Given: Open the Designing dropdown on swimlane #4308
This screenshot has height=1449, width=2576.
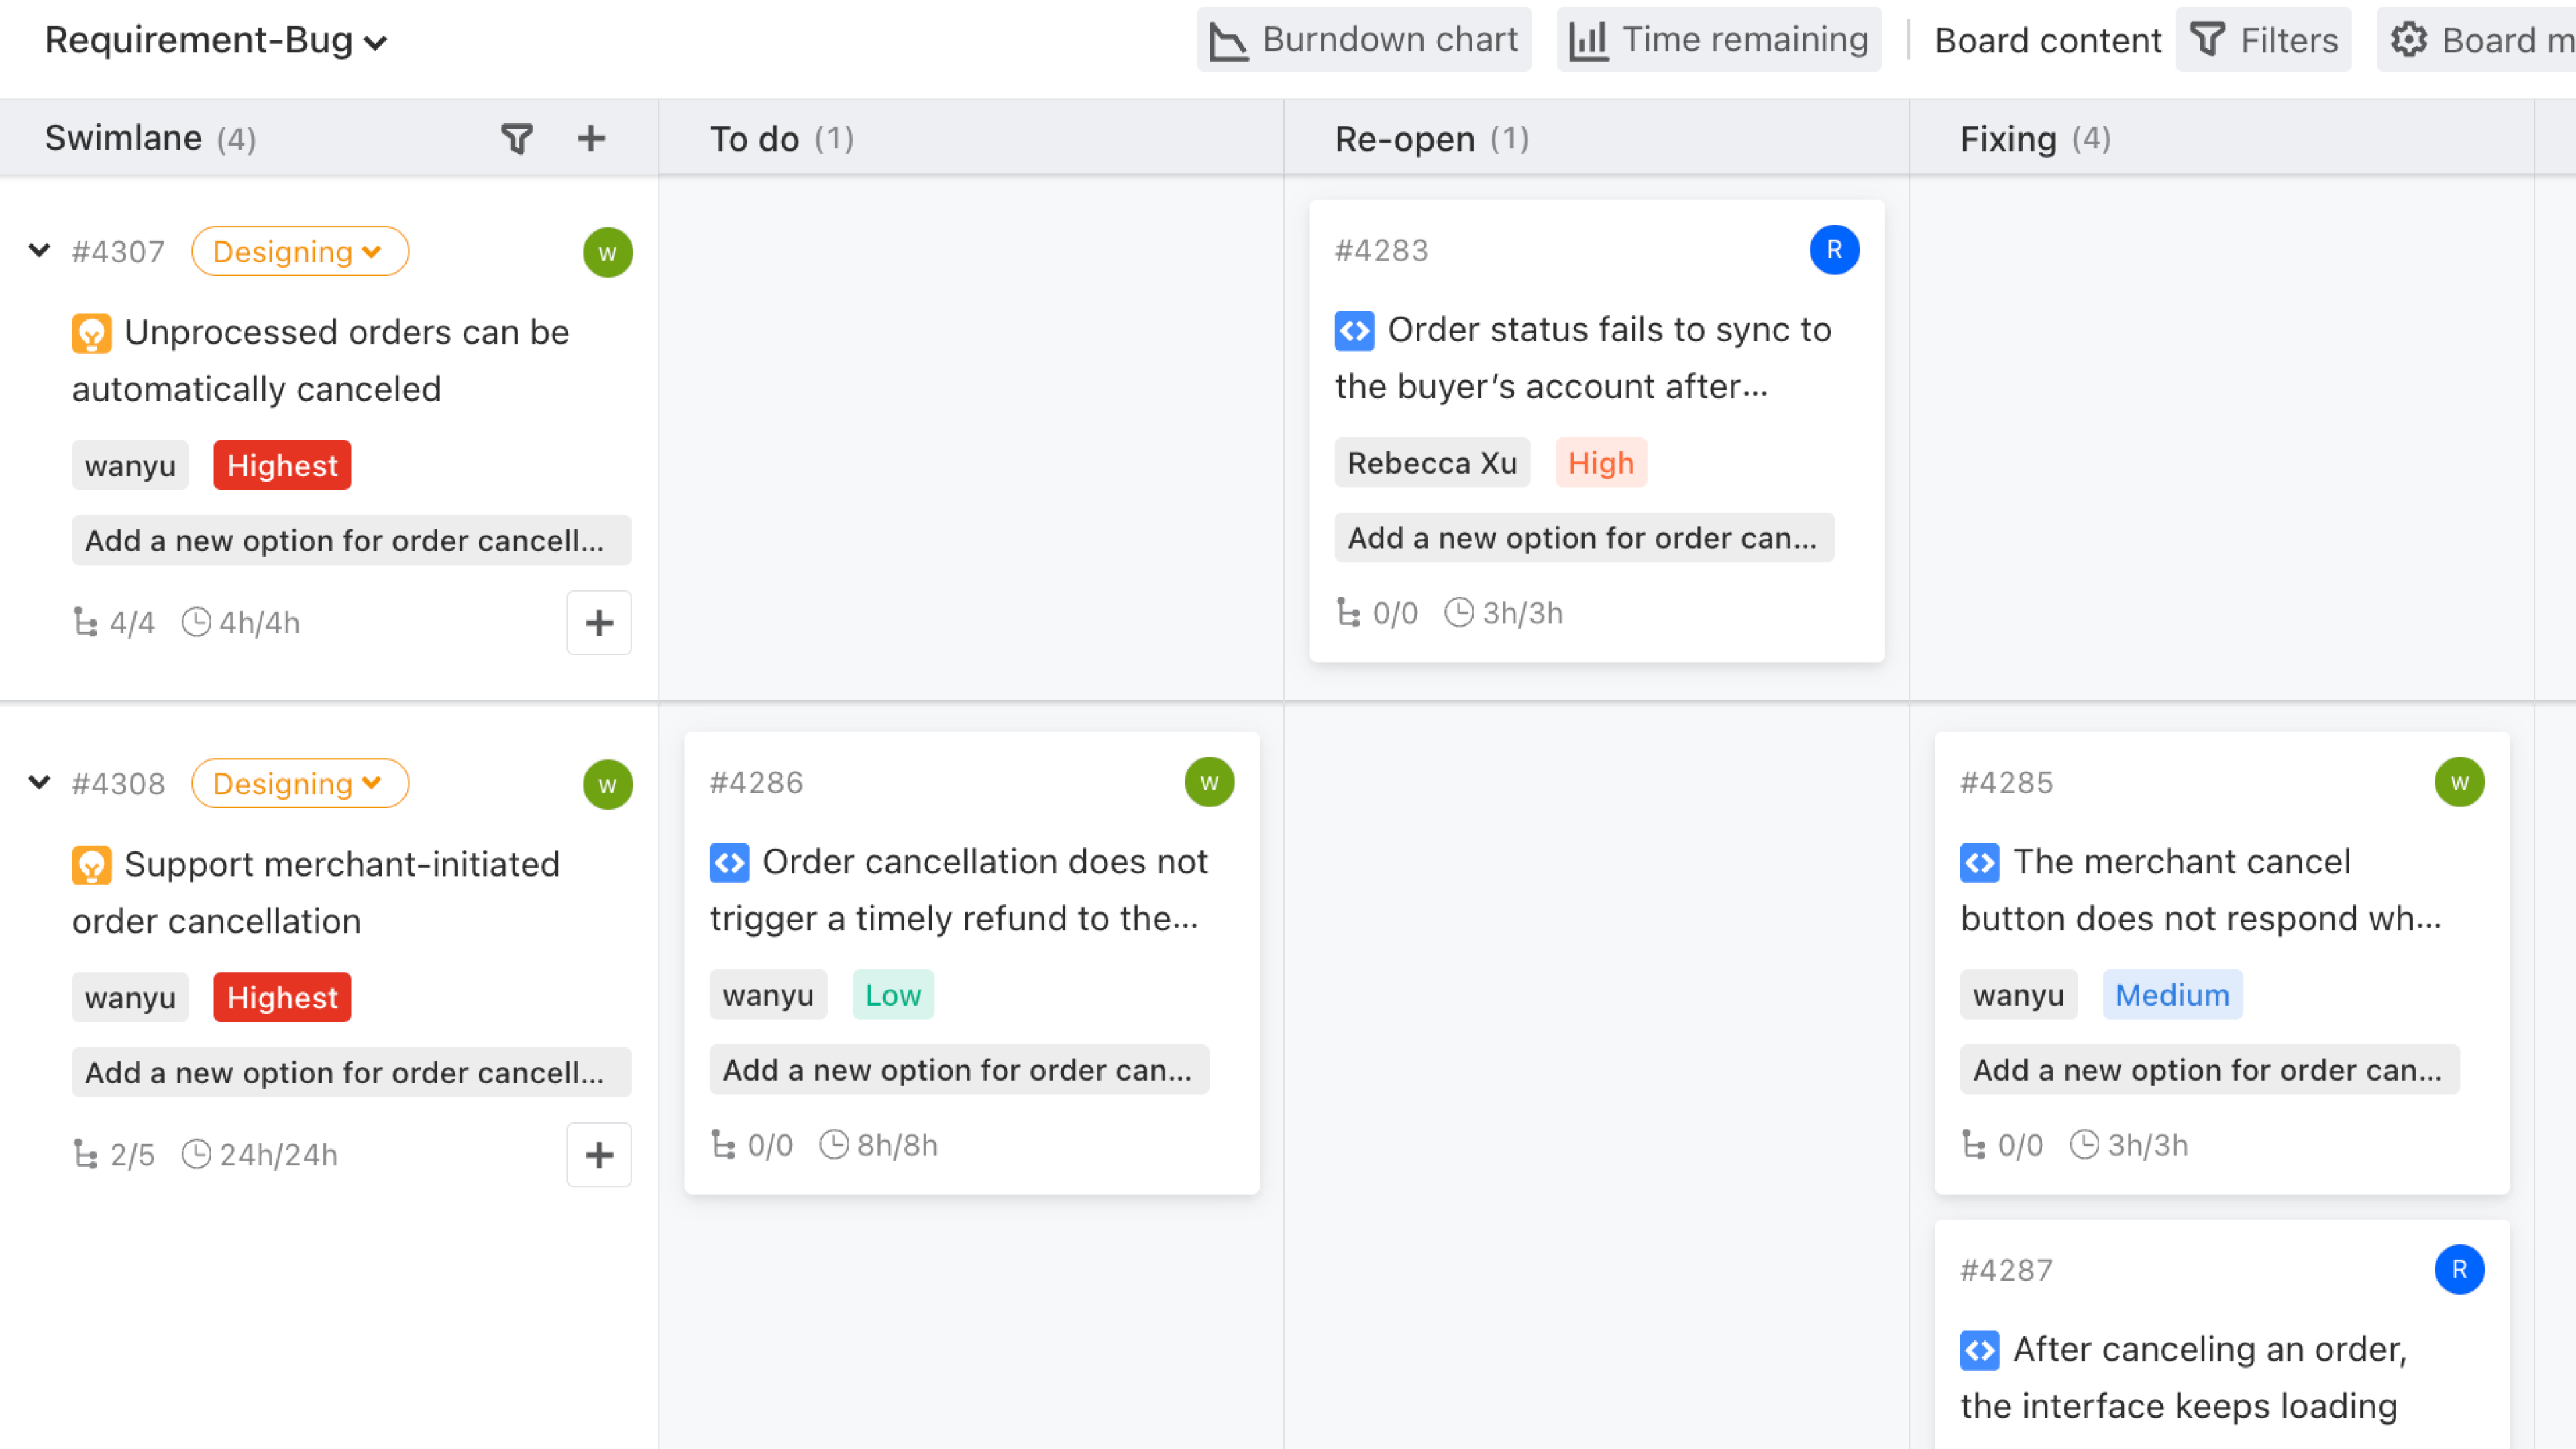Looking at the screenshot, I should [299, 783].
